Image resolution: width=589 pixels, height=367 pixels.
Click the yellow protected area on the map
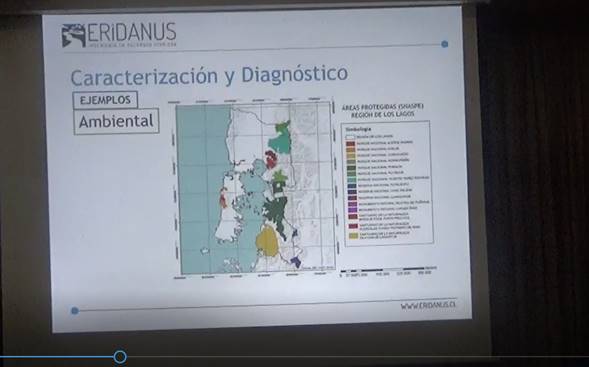pyautogui.click(x=267, y=242)
